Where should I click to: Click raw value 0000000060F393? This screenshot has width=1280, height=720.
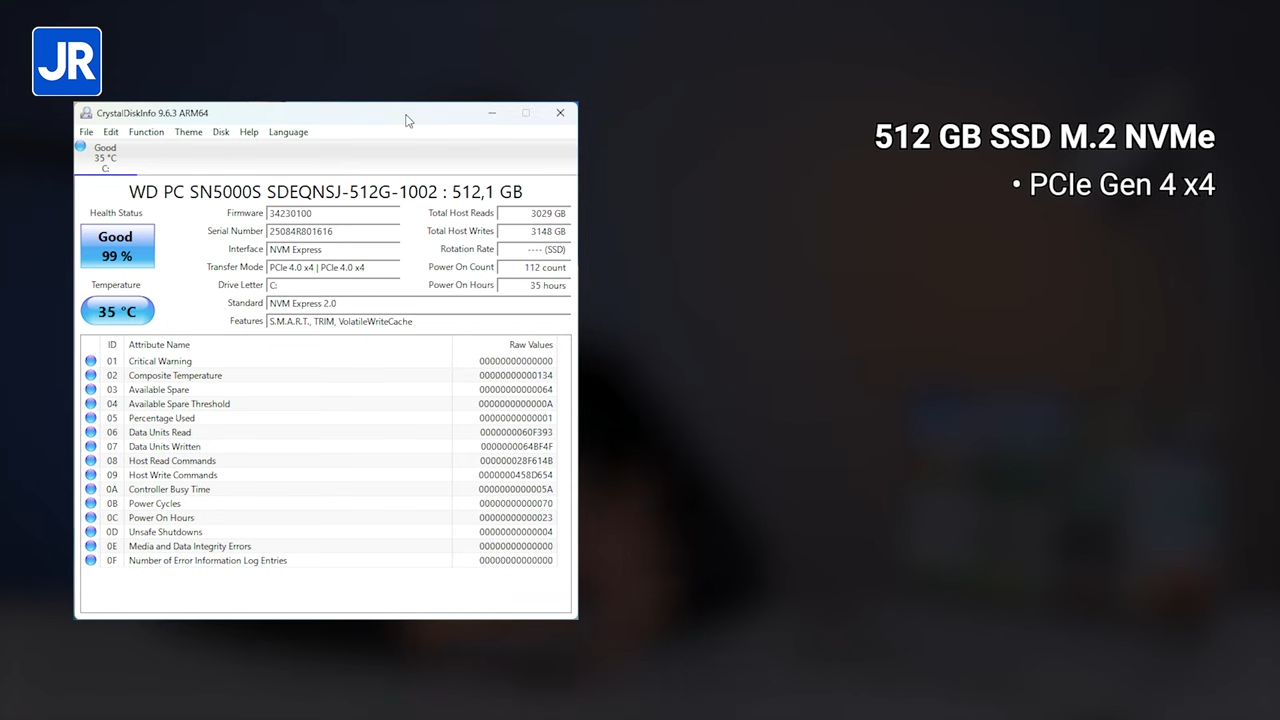click(x=516, y=432)
